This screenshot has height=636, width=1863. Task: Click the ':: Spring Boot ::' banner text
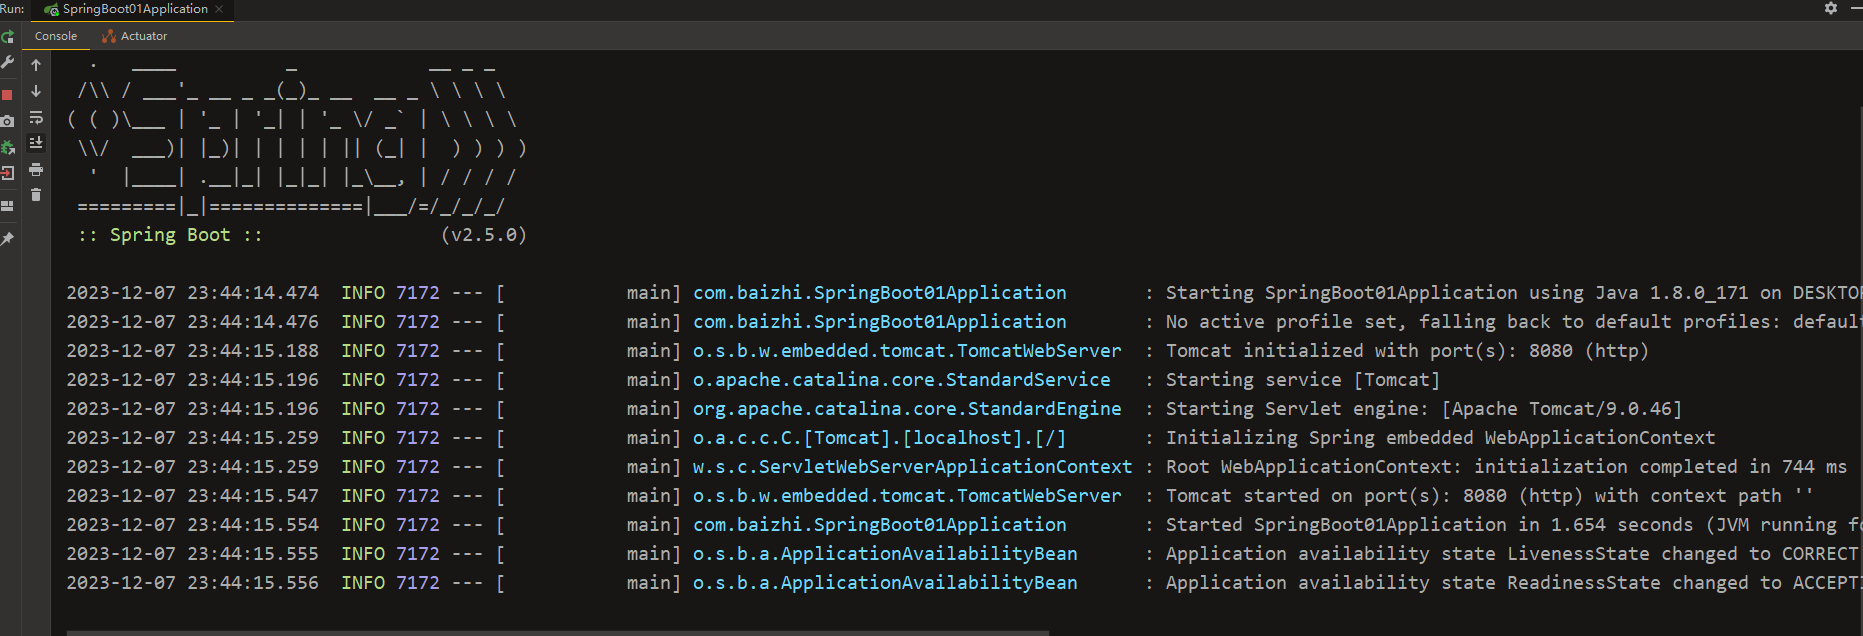click(x=170, y=235)
